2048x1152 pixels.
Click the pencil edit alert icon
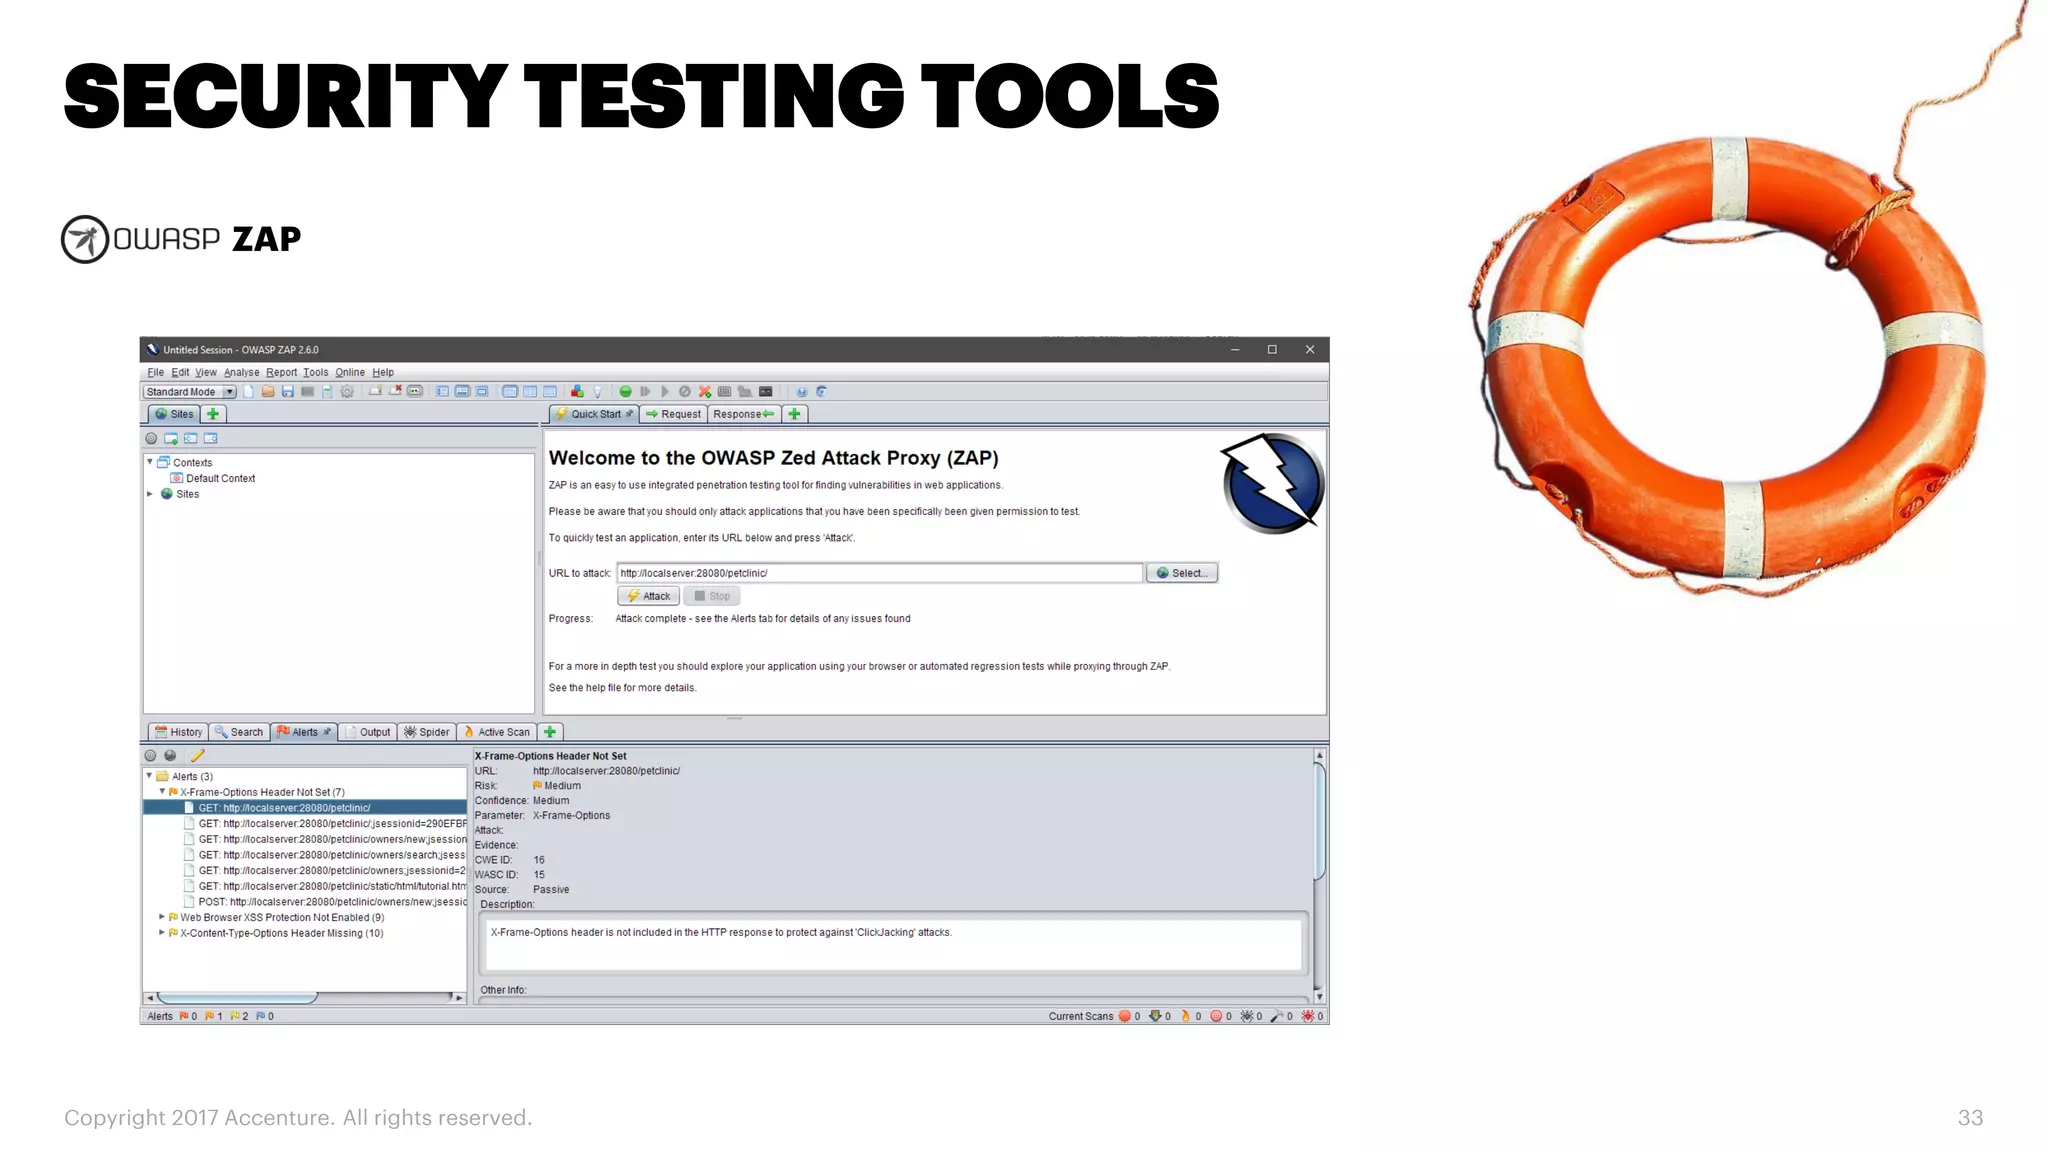tap(197, 756)
